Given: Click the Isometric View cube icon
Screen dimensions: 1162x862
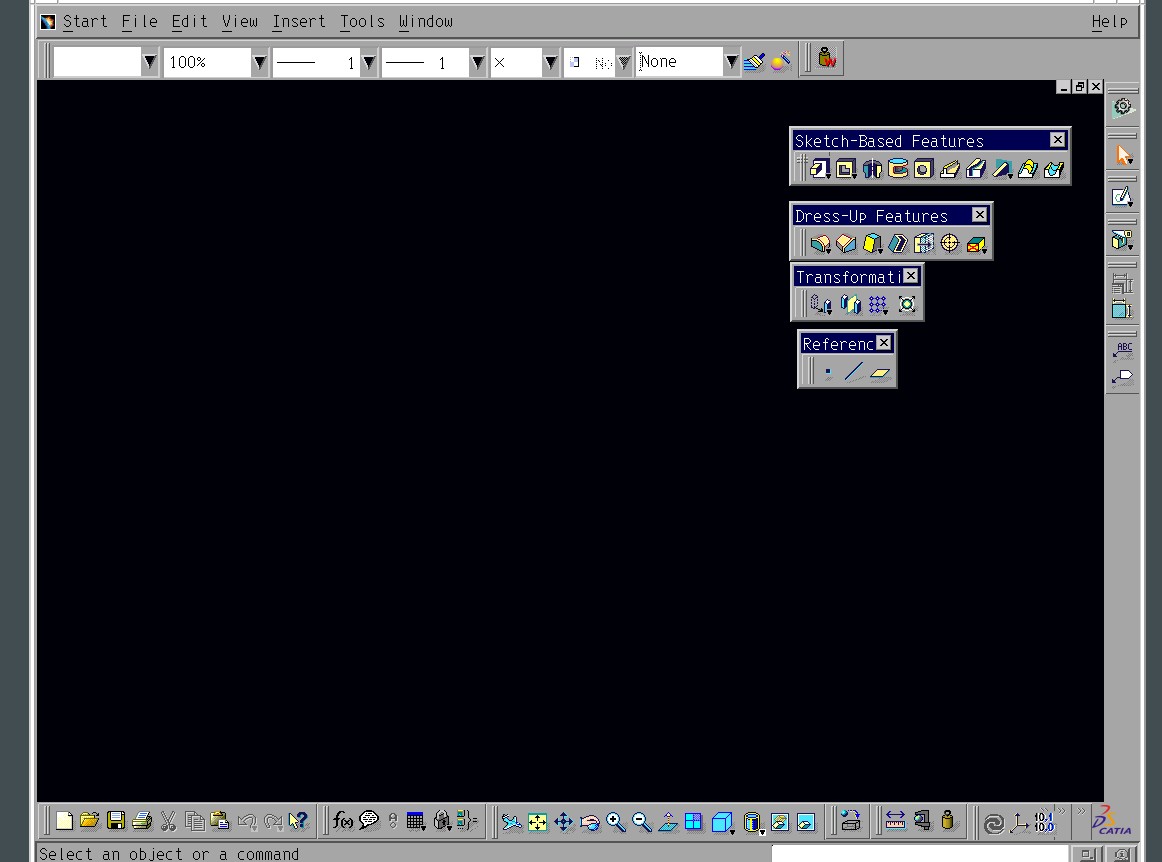Looking at the screenshot, I should pyautogui.click(x=721, y=821).
